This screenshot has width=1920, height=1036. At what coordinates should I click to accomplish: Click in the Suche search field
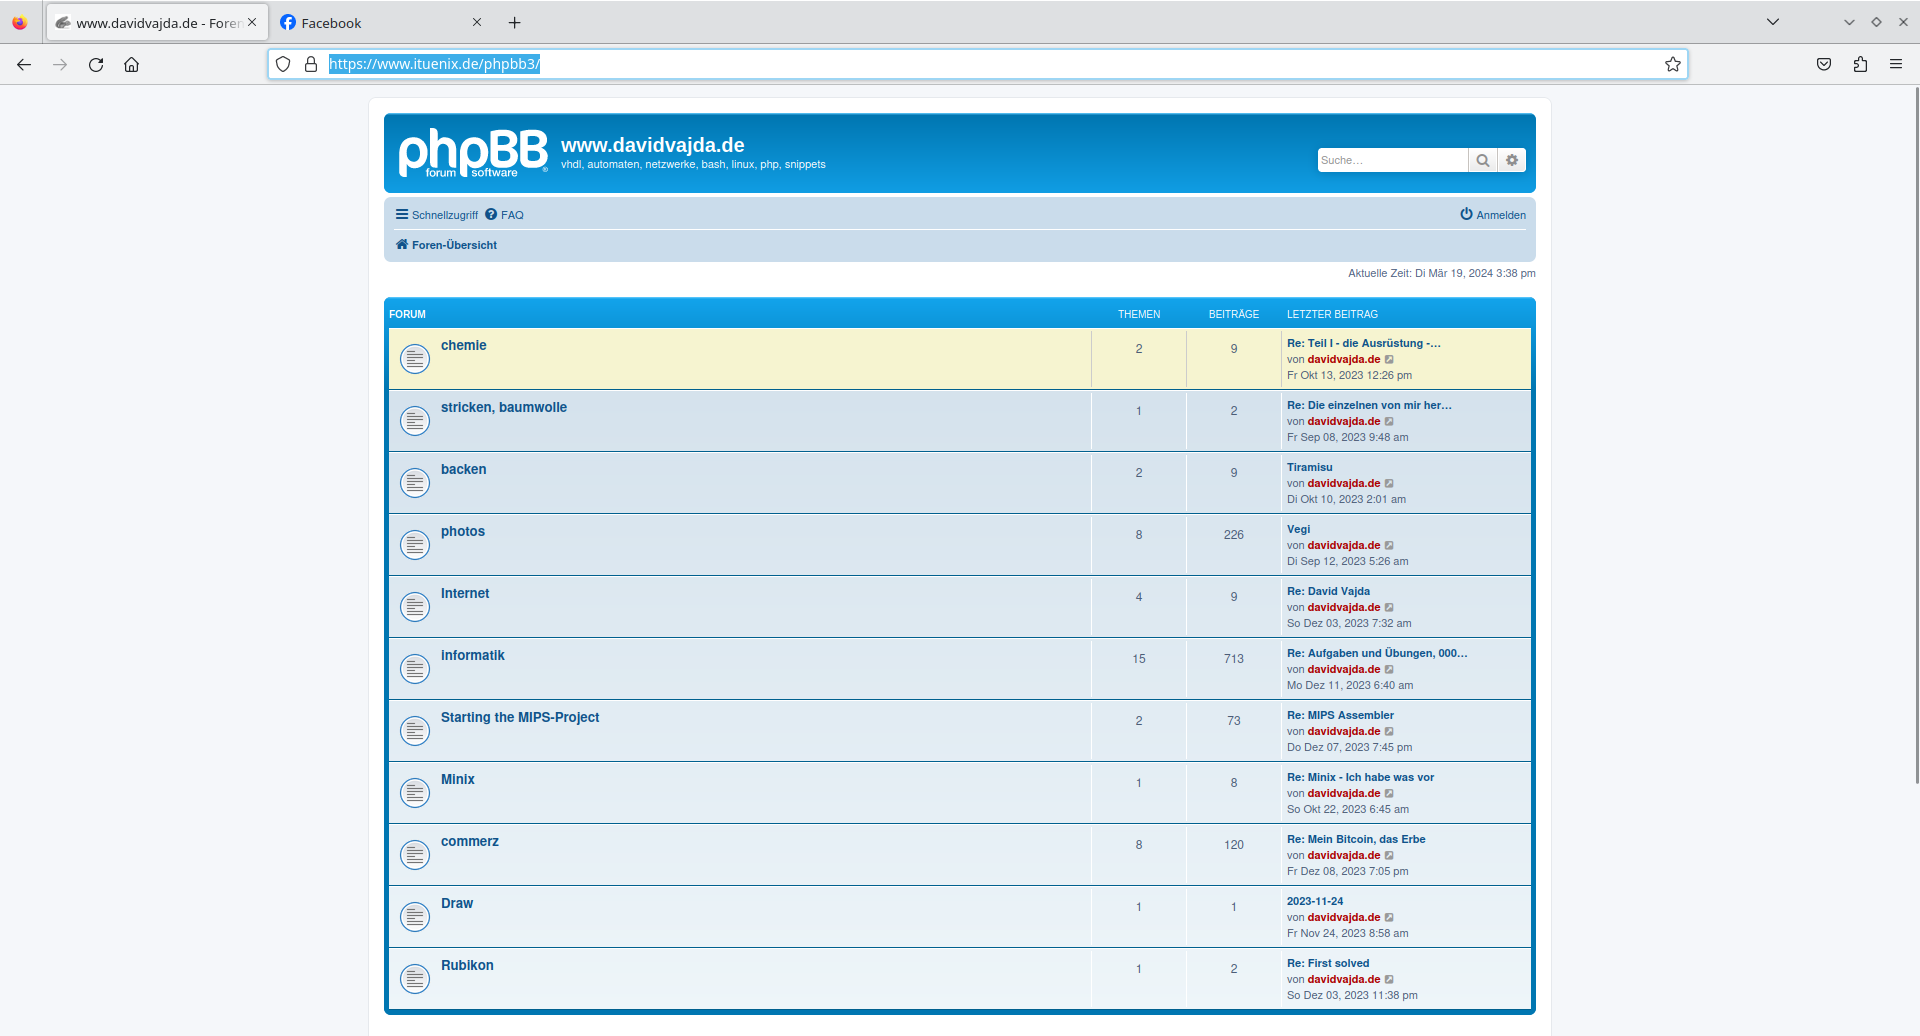coord(1391,160)
